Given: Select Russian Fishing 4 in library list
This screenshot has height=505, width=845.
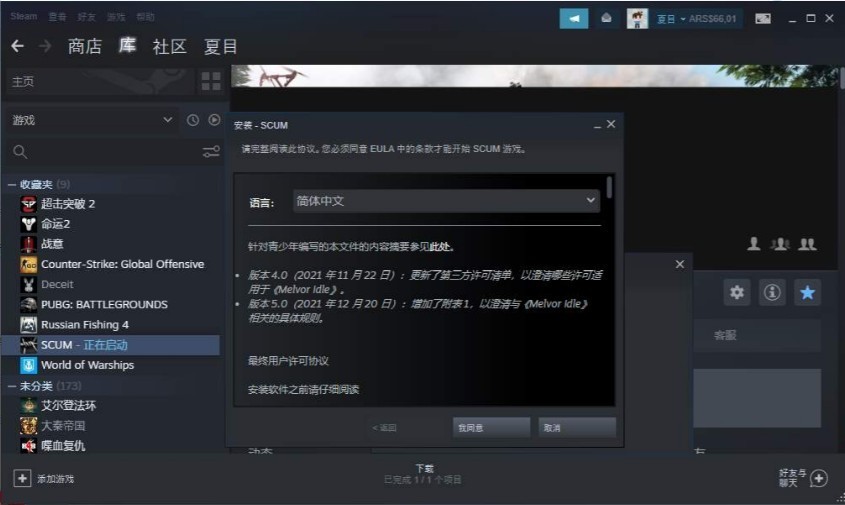Looking at the screenshot, I should [85, 325].
